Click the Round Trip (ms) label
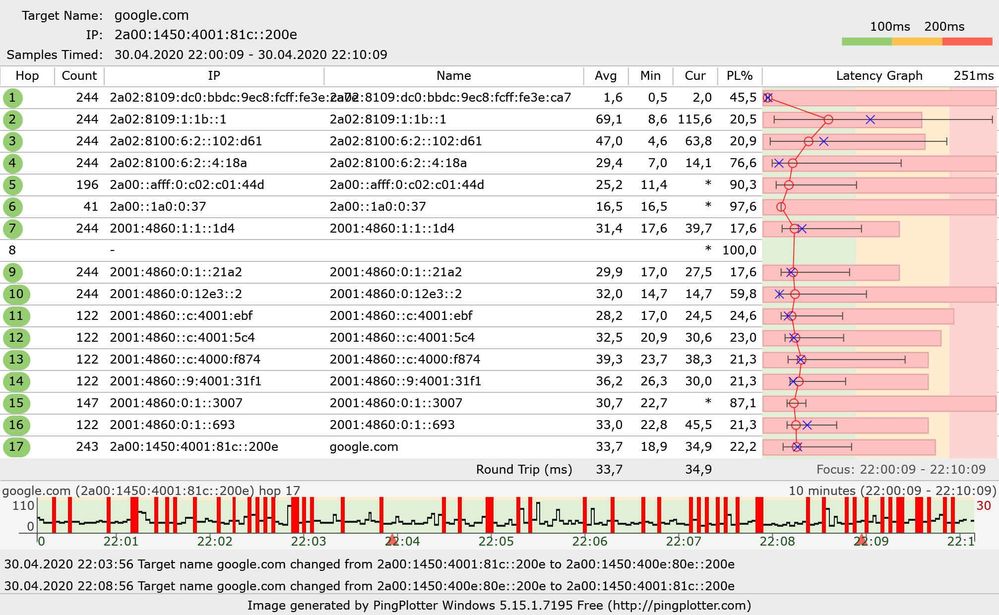The width and height of the screenshot is (999, 615). pos(524,470)
